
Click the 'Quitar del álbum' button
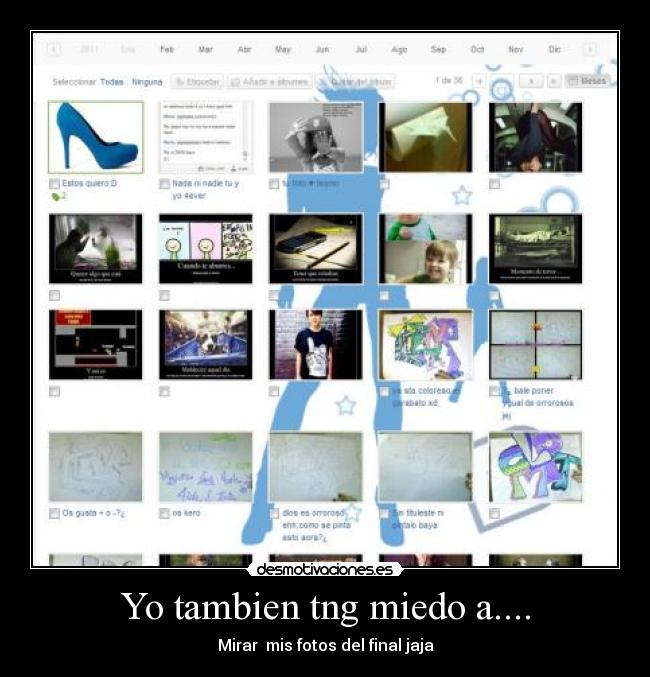tap(355, 82)
